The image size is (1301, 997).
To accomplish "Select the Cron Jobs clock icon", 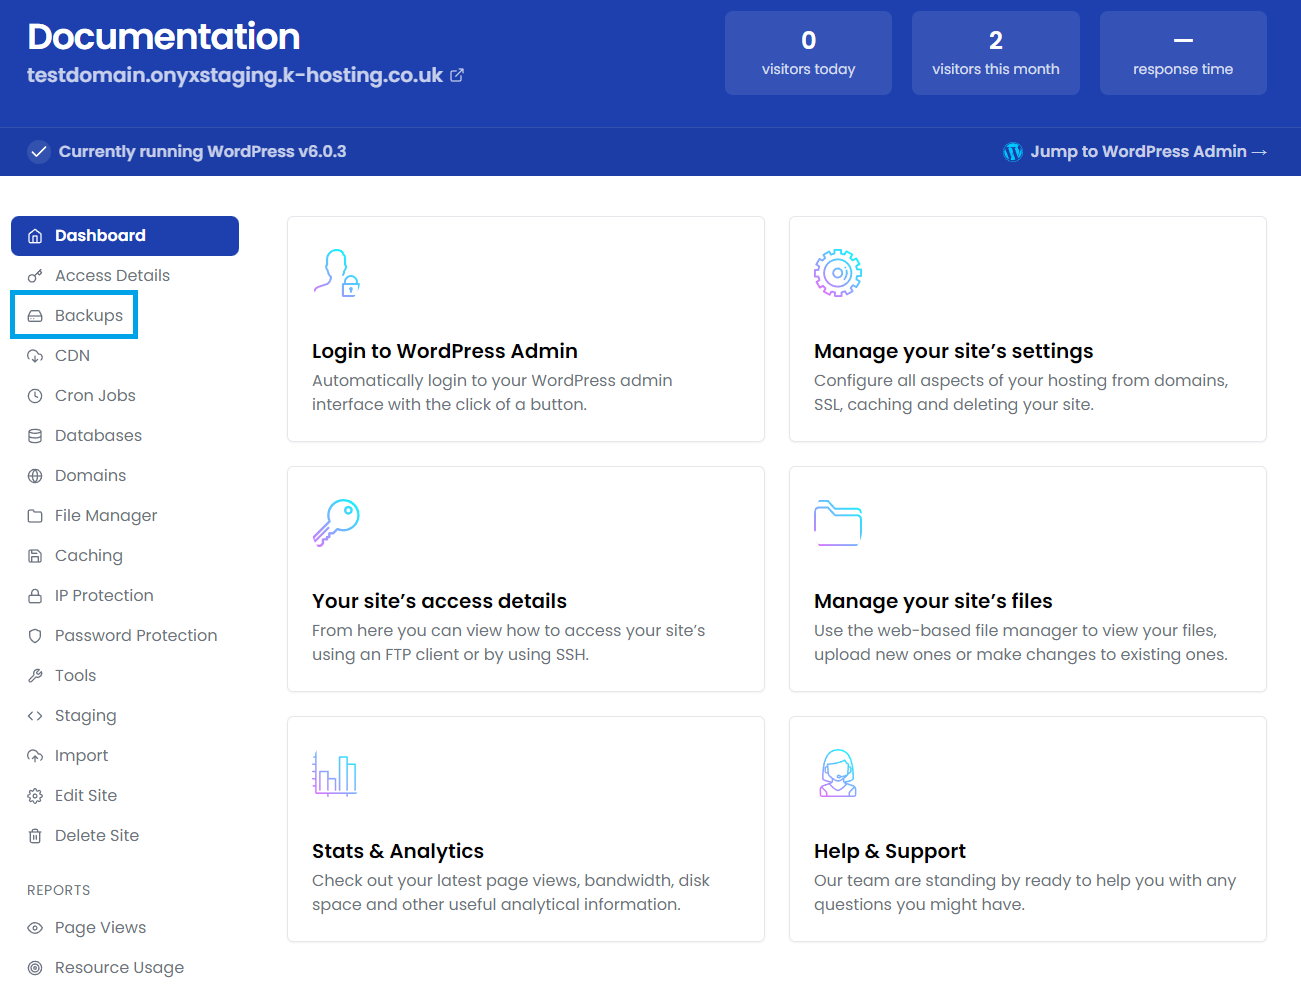I will click(x=36, y=395).
